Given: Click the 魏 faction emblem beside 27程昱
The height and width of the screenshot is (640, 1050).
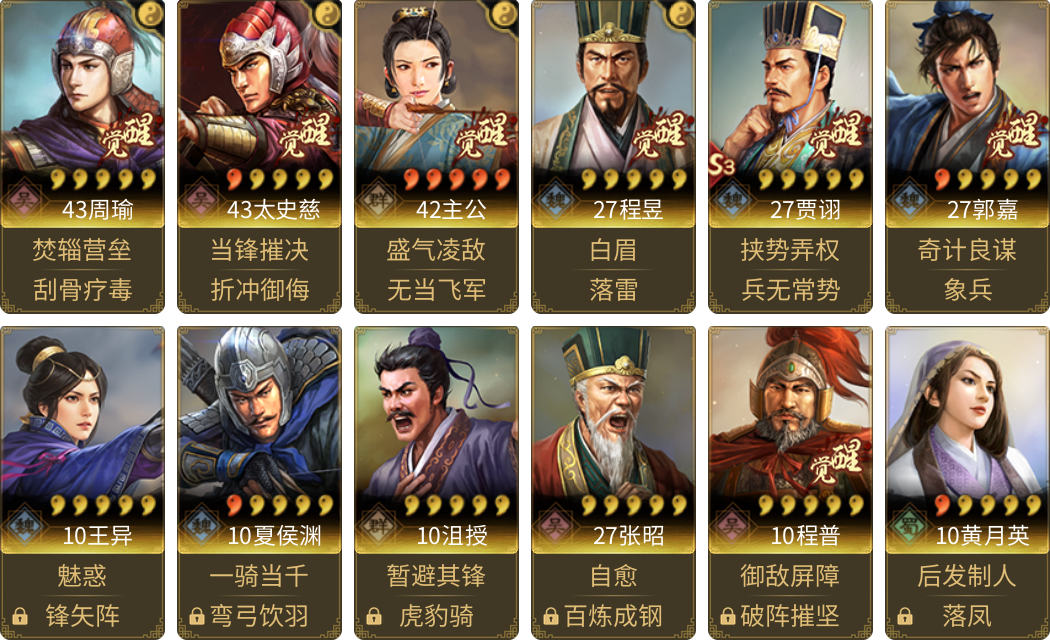Looking at the screenshot, I should click(555, 199).
